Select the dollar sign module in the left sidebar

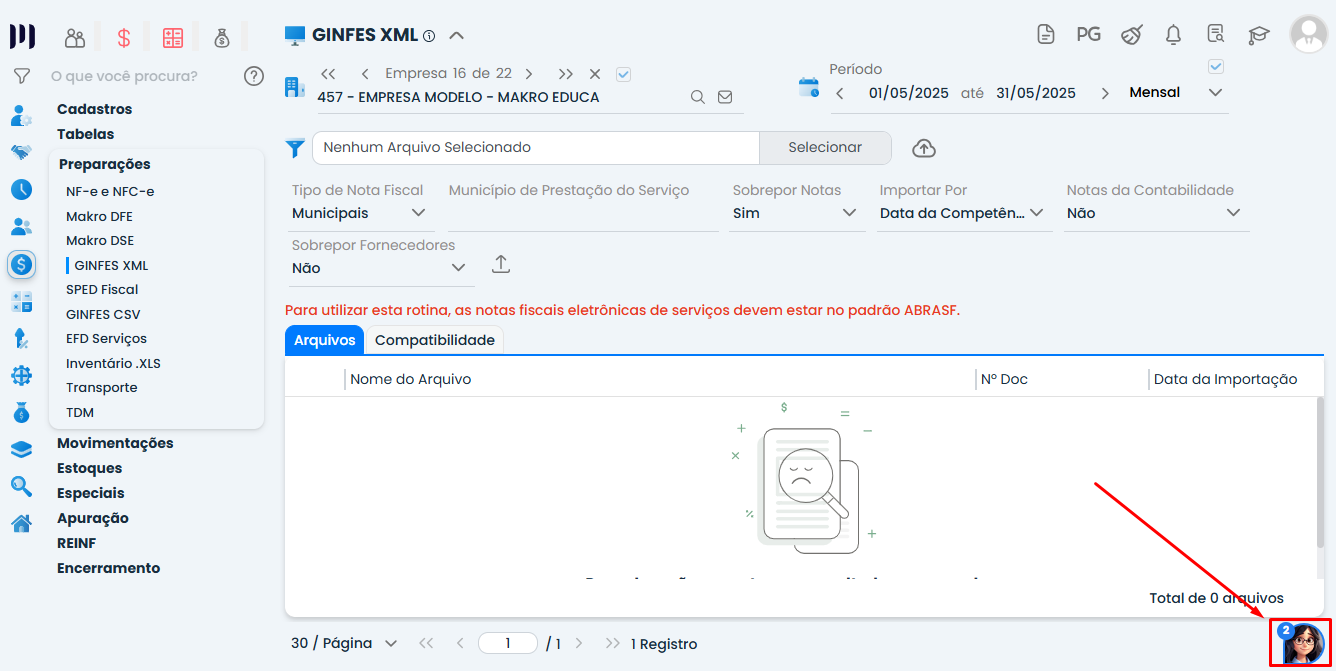point(21,264)
